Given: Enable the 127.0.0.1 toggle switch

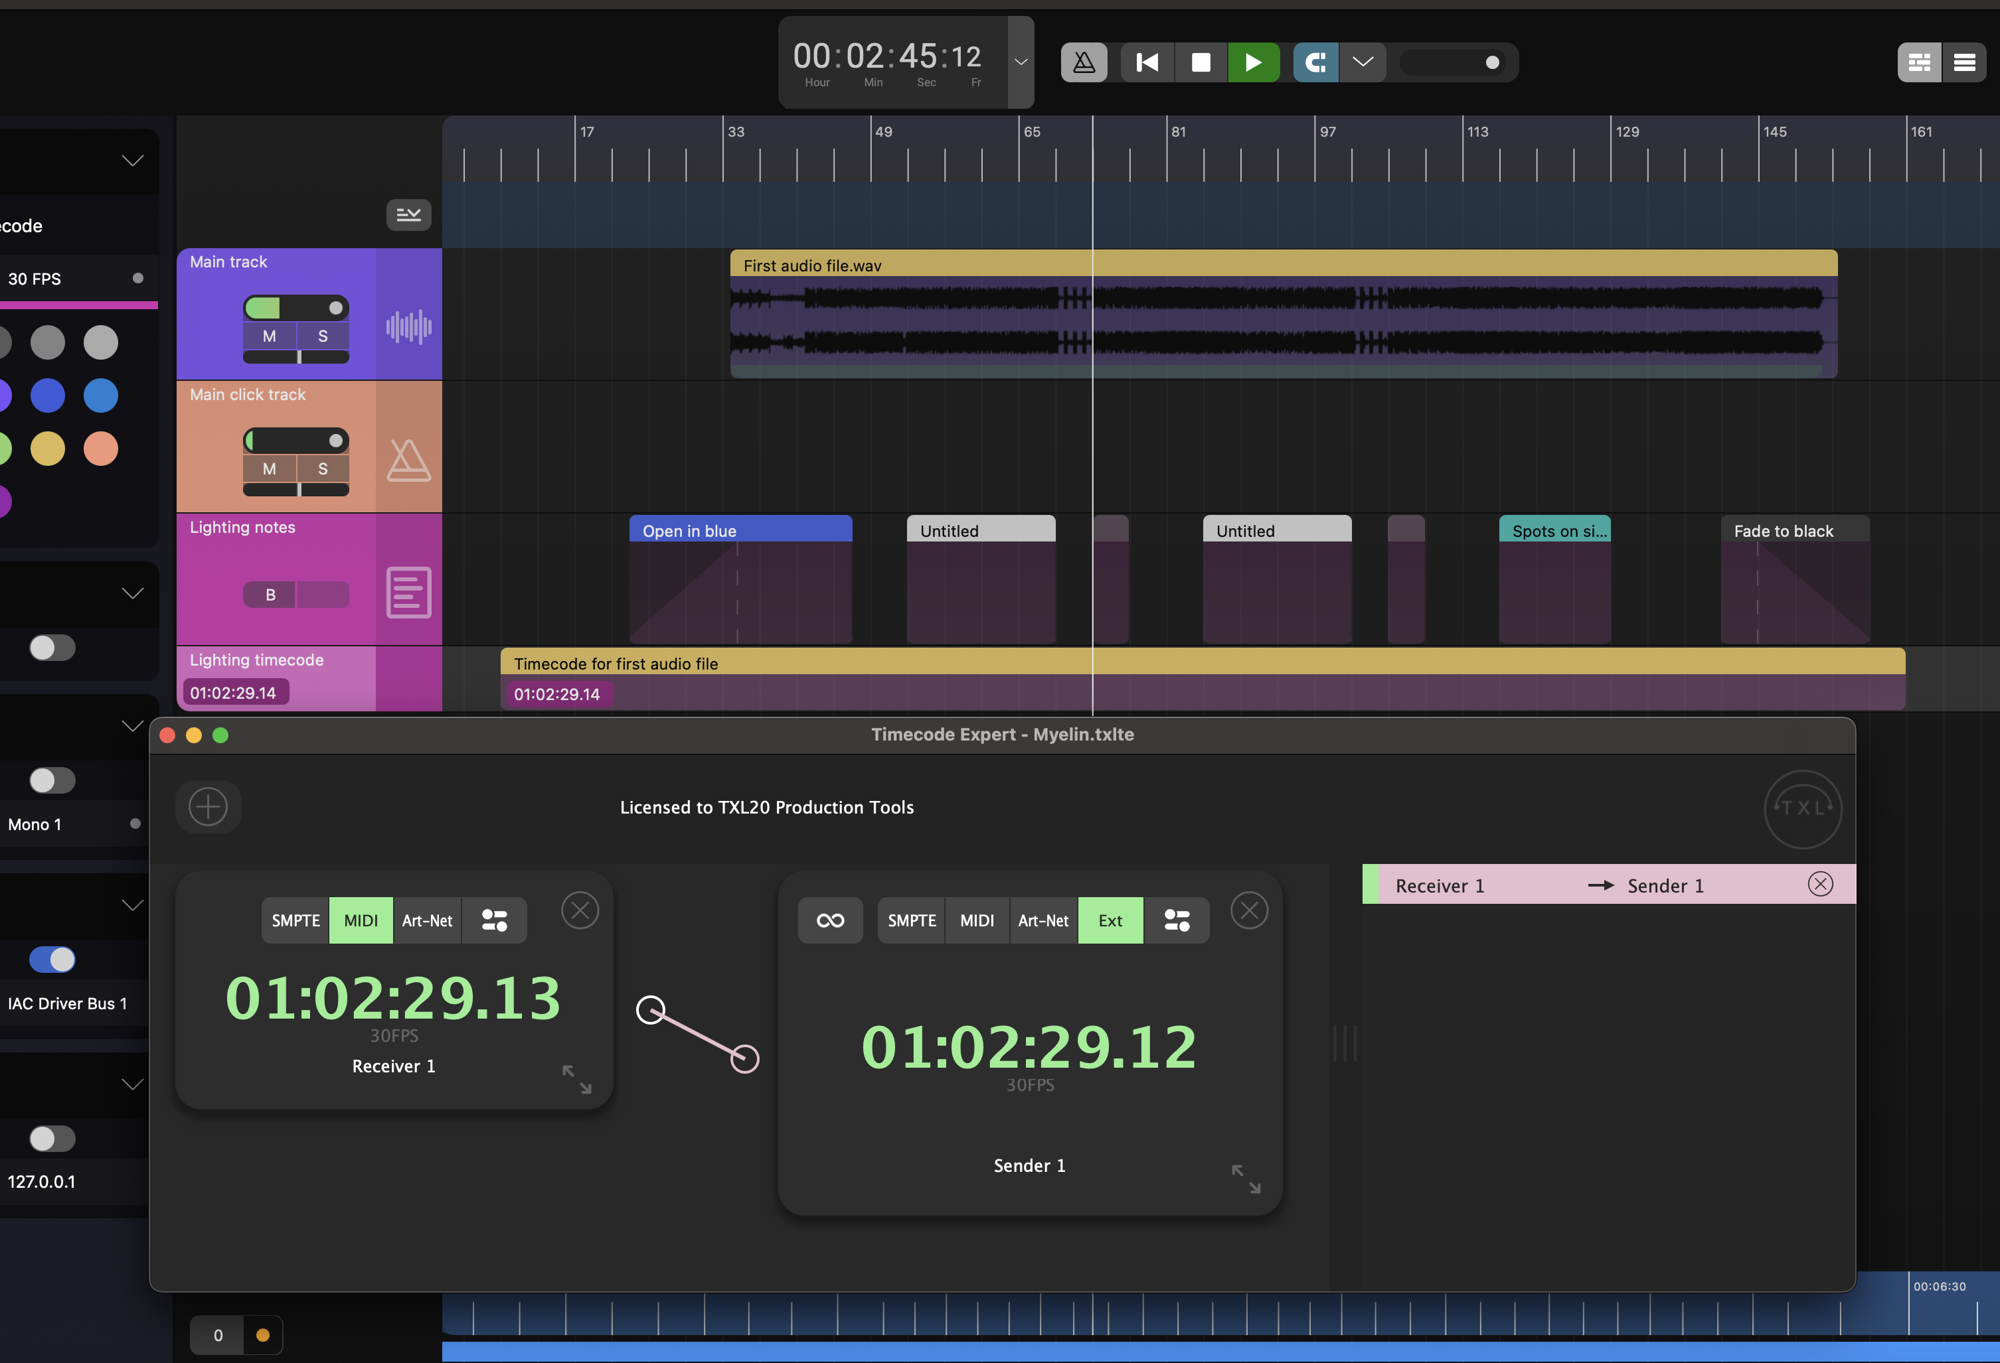Looking at the screenshot, I should 52,1138.
